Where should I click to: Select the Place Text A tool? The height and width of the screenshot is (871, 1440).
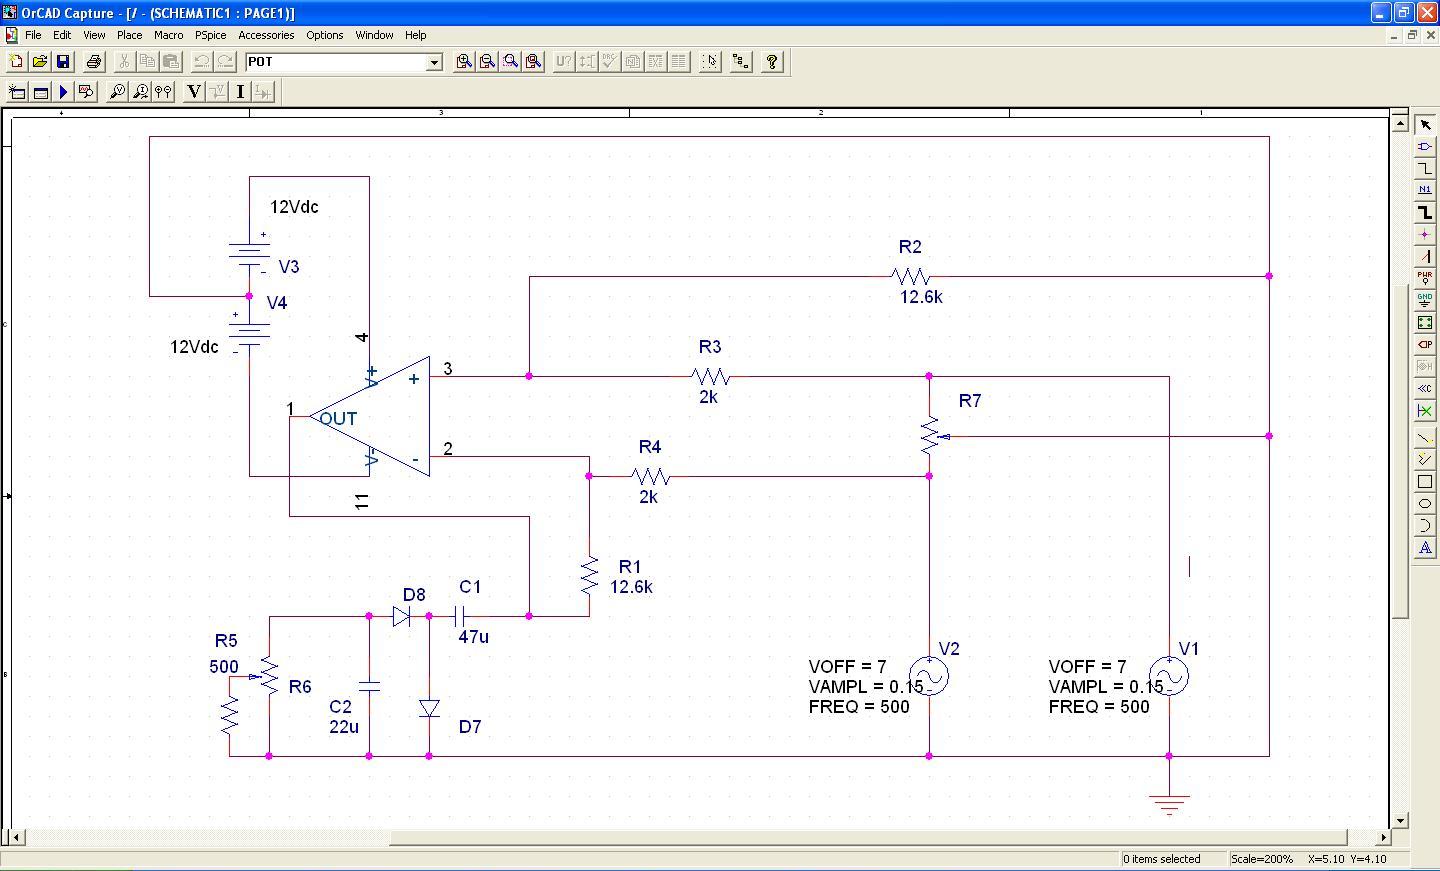coord(1425,548)
